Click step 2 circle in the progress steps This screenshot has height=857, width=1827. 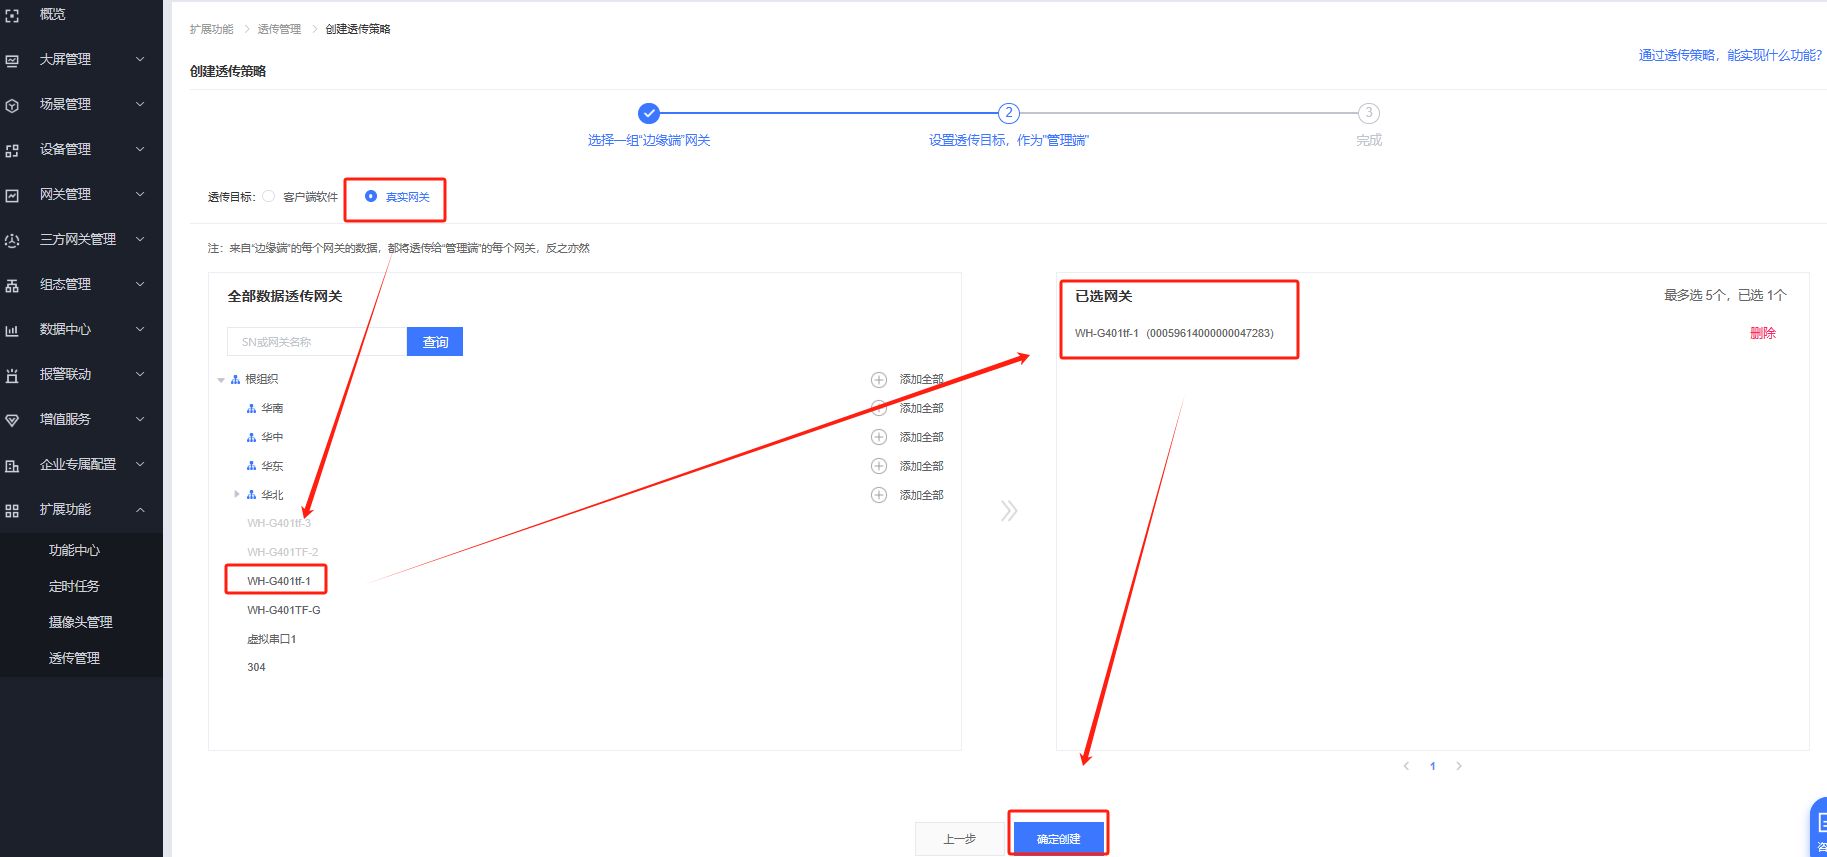tap(1009, 113)
